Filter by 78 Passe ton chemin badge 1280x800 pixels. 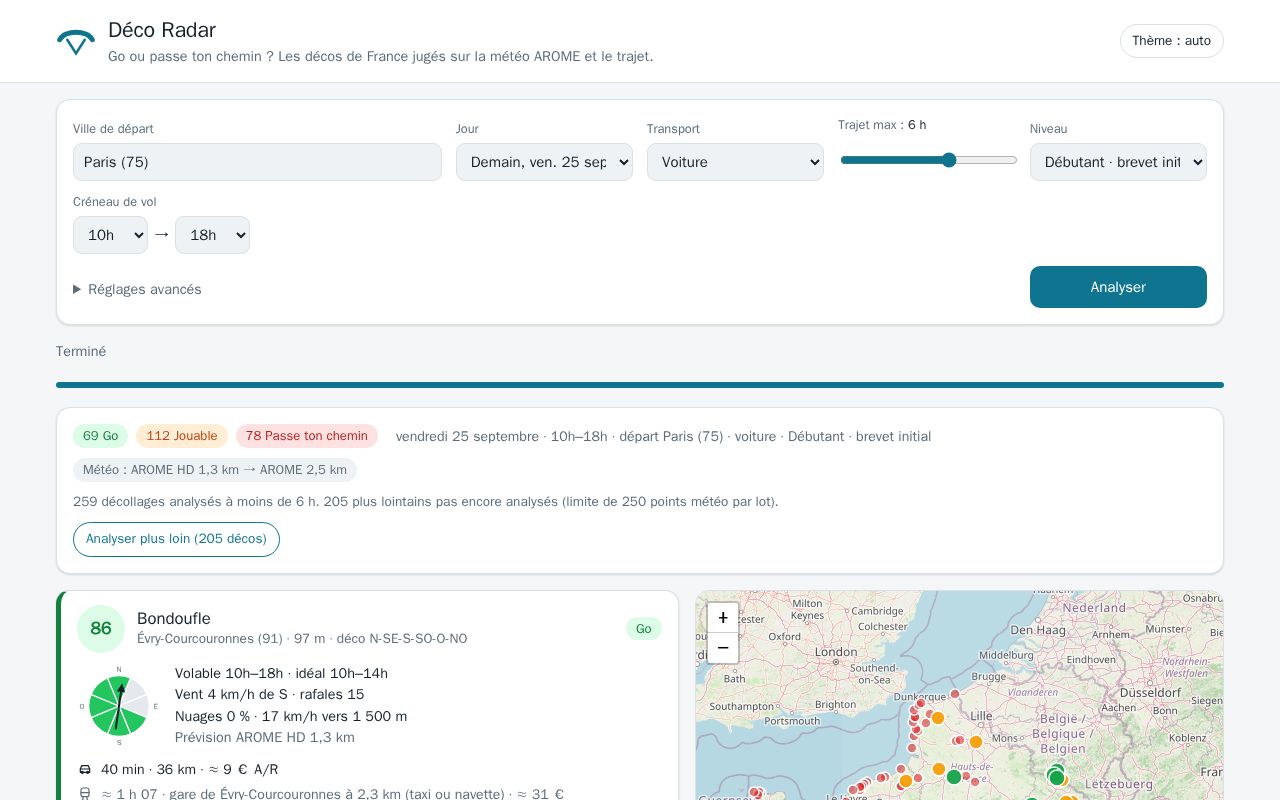[307, 436]
